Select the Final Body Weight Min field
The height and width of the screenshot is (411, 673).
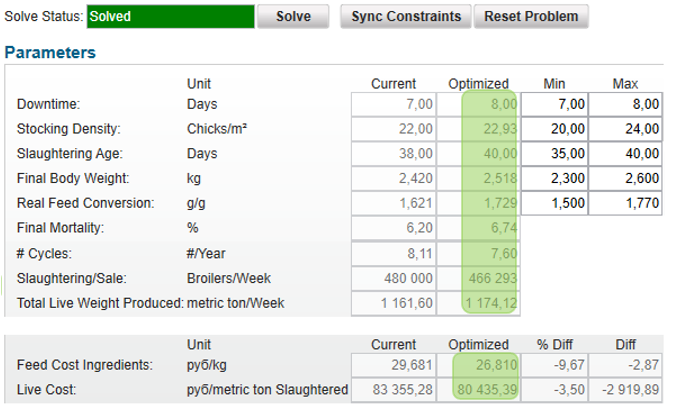pos(555,178)
